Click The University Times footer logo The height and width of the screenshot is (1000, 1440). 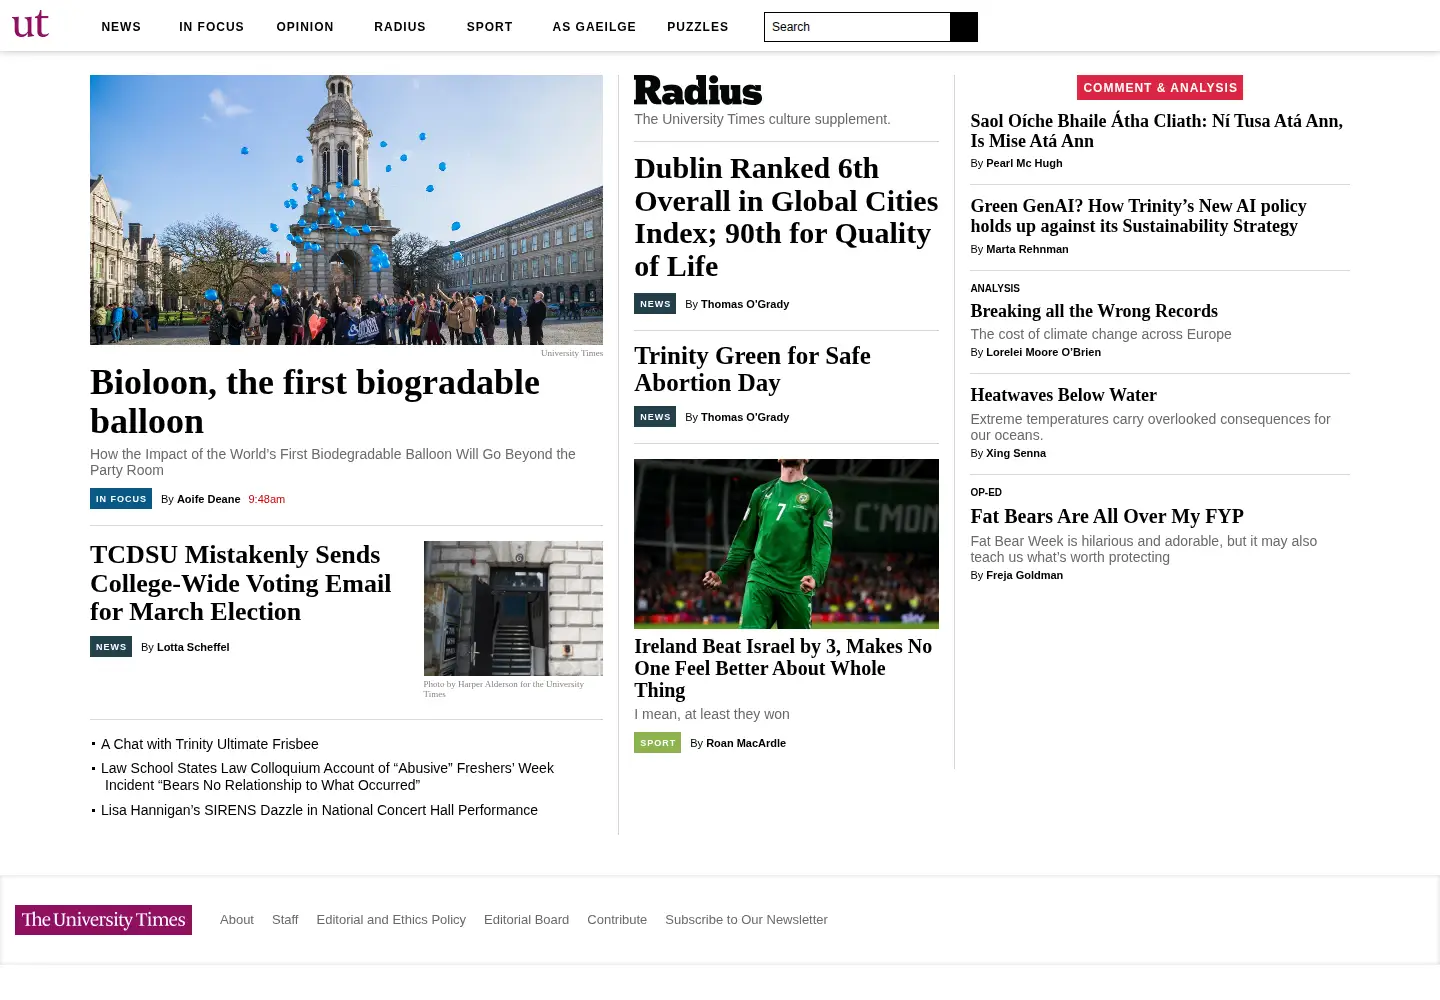click(x=103, y=920)
